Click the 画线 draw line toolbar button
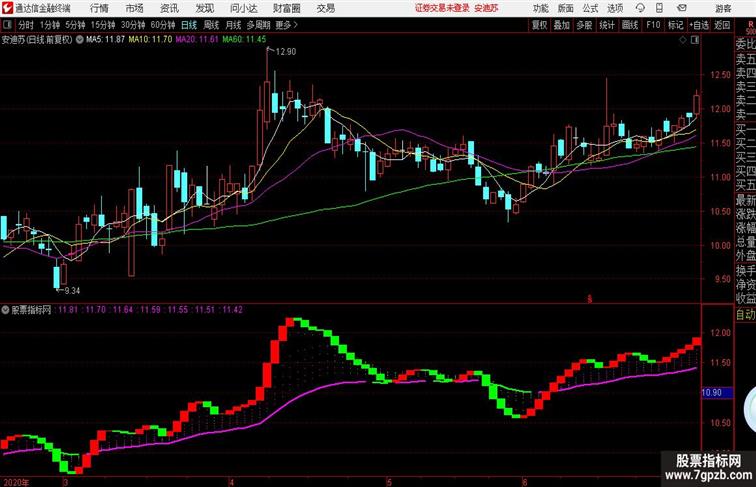Image resolution: width=756 pixels, height=487 pixels. 630,25
